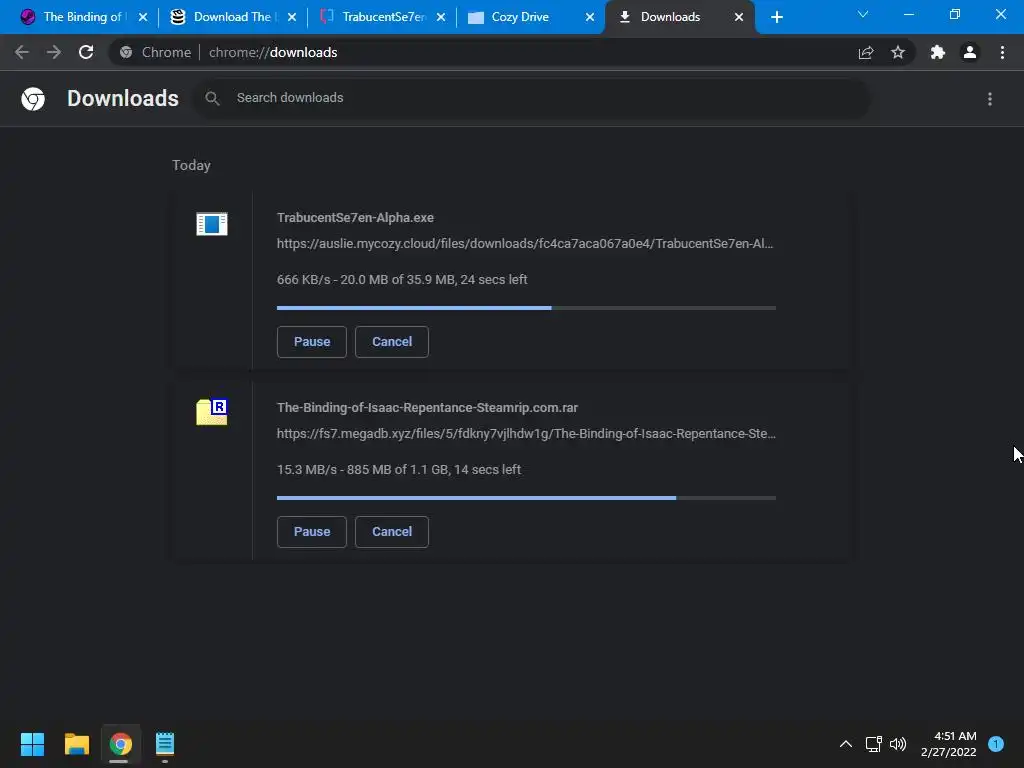The image size is (1024, 768).
Task: Close the Cozy Drive tab
Action: click(590, 17)
